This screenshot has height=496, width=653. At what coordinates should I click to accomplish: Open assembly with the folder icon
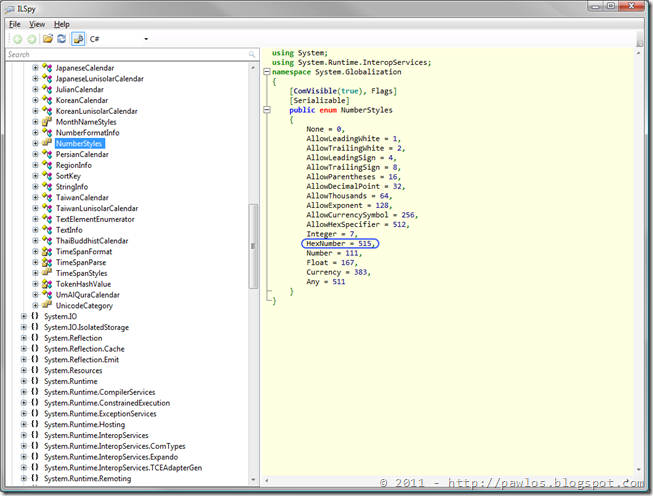pyautogui.click(x=48, y=39)
